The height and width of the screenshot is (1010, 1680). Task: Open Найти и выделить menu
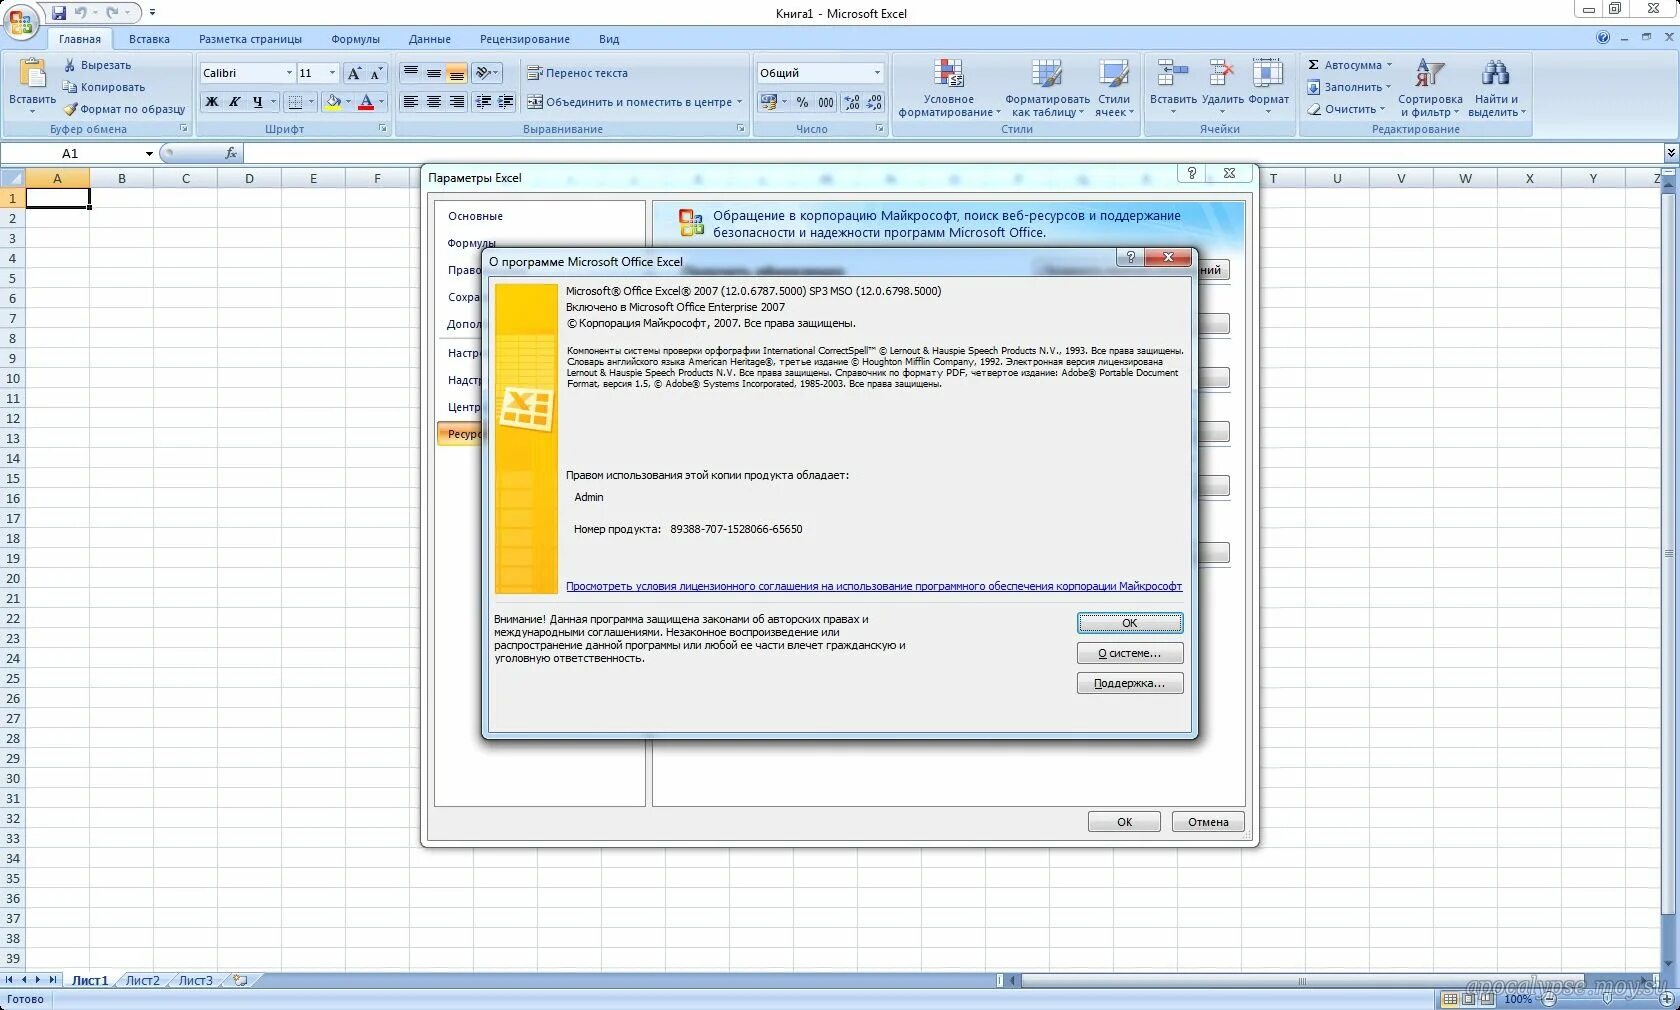[x=1497, y=88]
